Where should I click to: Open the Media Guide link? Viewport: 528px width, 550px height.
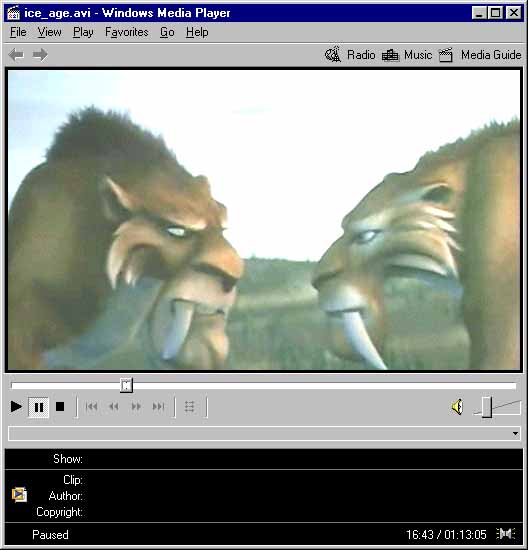[481, 55]
